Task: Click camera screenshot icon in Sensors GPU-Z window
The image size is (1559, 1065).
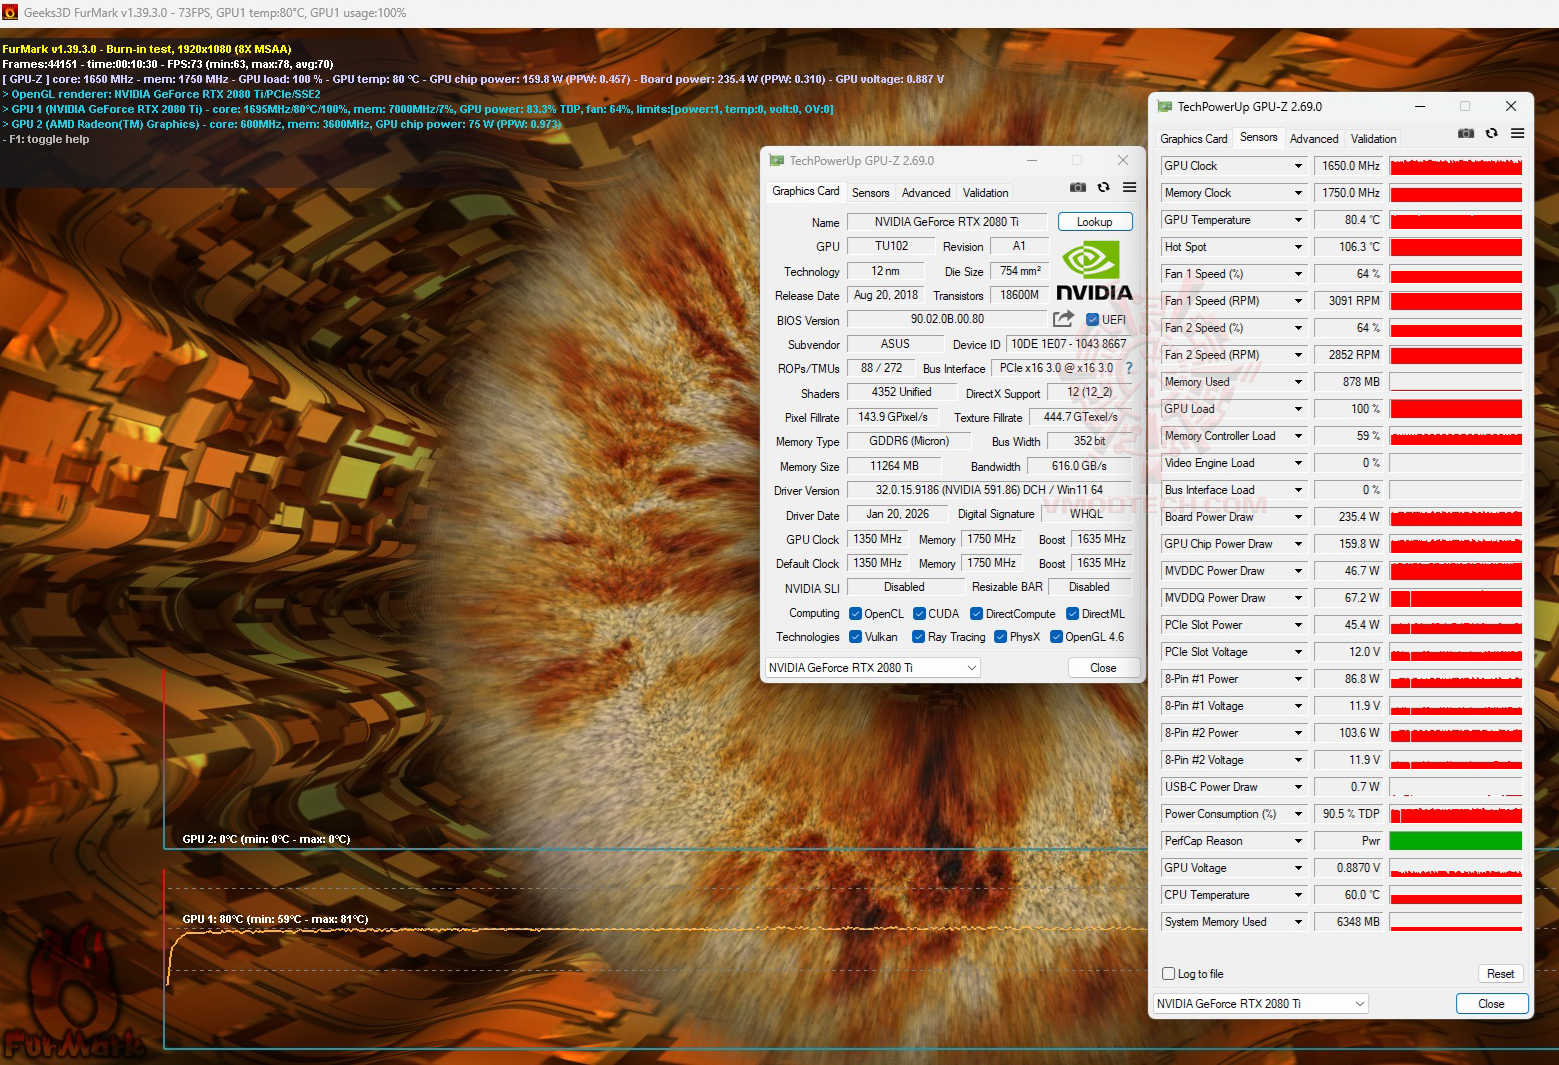Action: 1466,133
